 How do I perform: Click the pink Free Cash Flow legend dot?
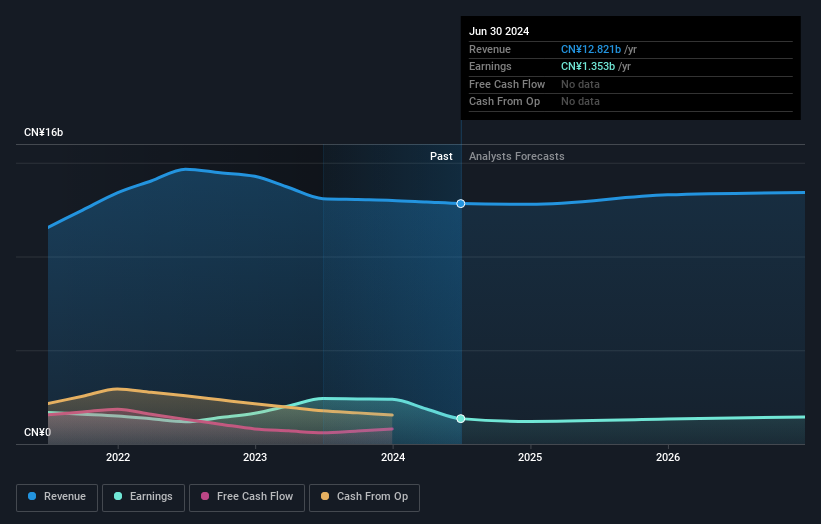(205, 496)
